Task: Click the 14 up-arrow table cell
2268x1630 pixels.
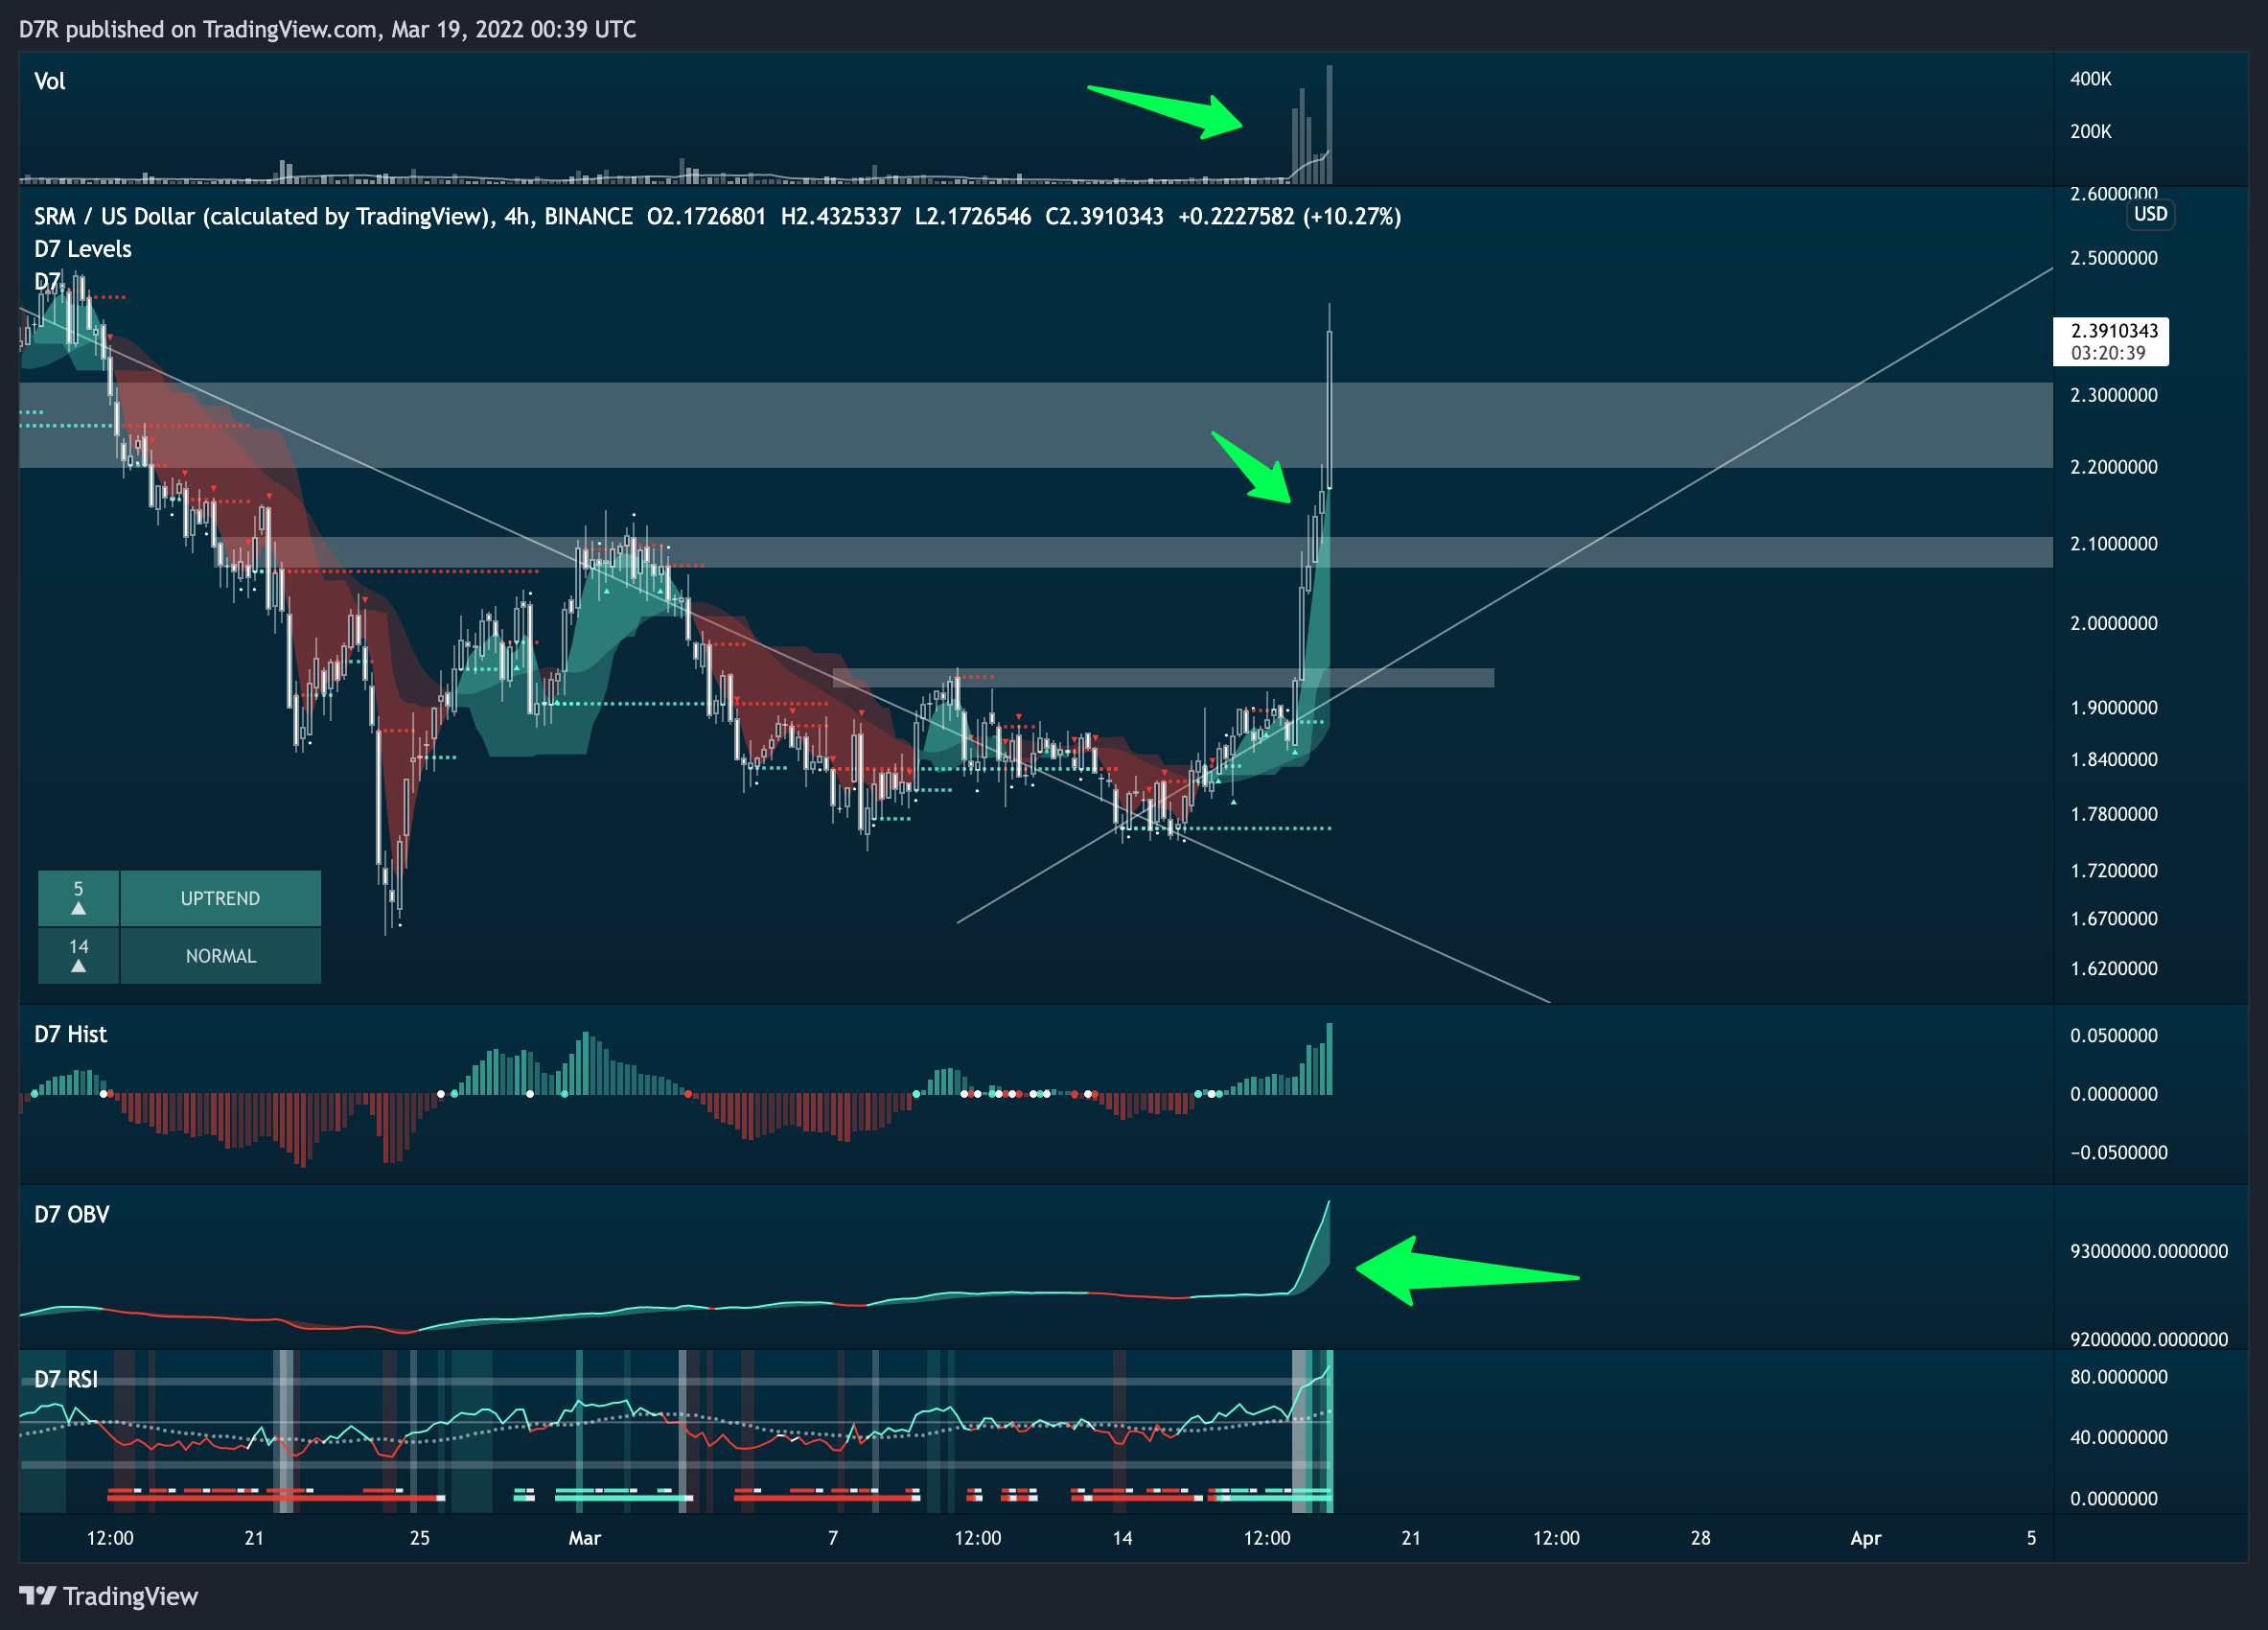Action: [78, 956]
